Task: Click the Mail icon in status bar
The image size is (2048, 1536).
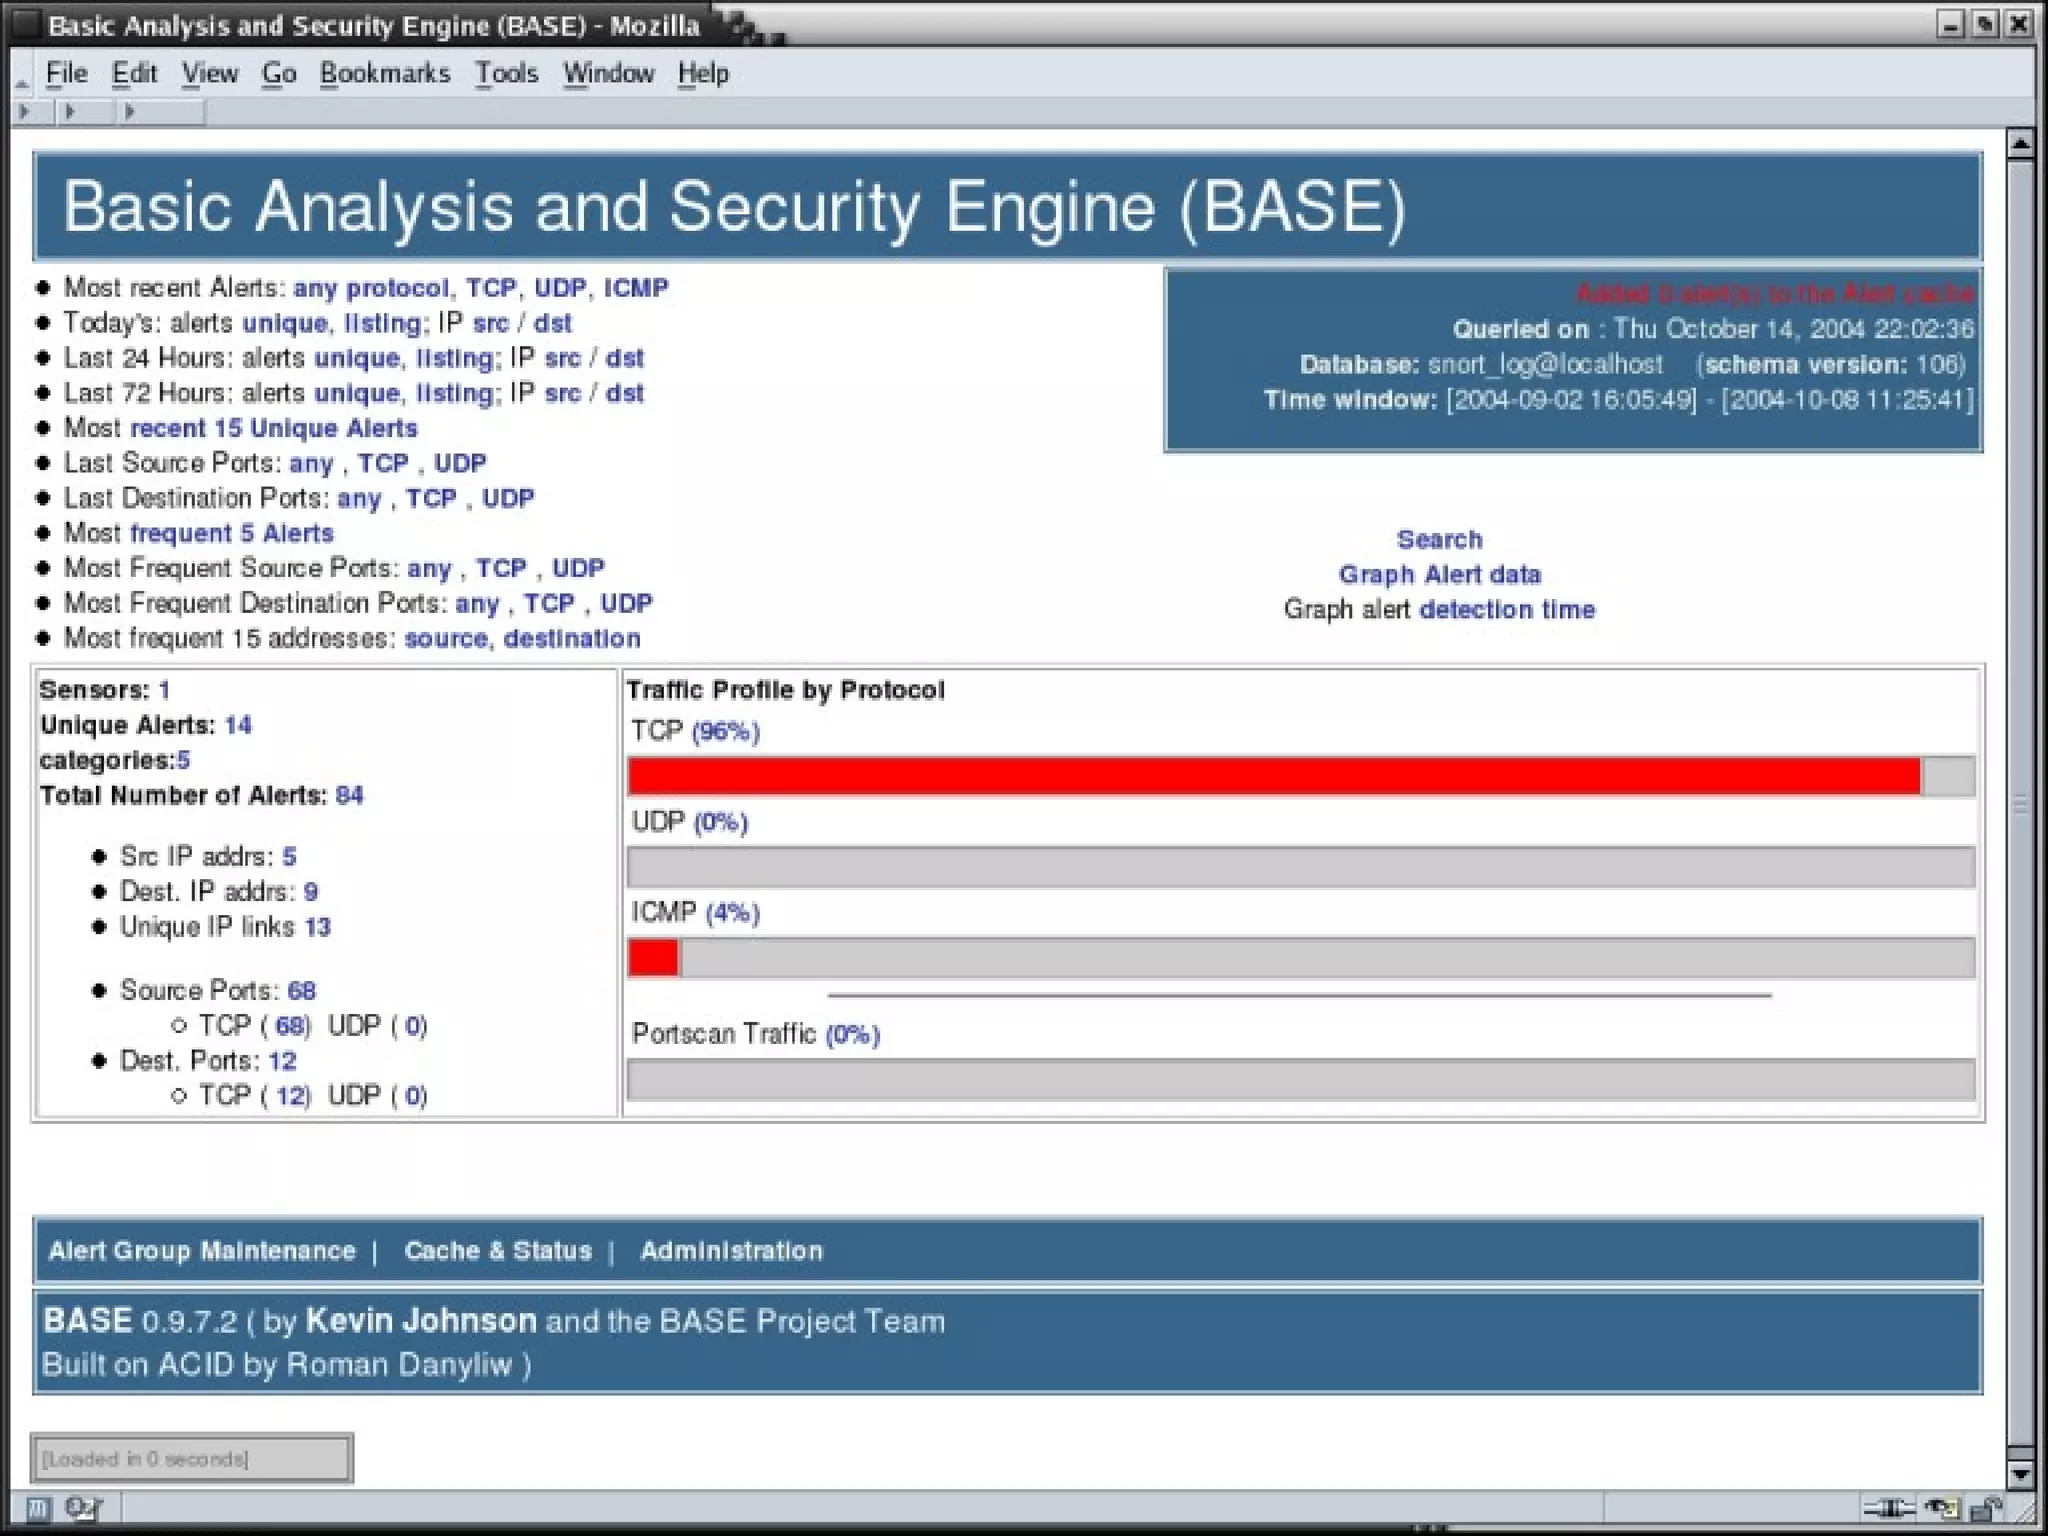Action: click(82, 1507)
